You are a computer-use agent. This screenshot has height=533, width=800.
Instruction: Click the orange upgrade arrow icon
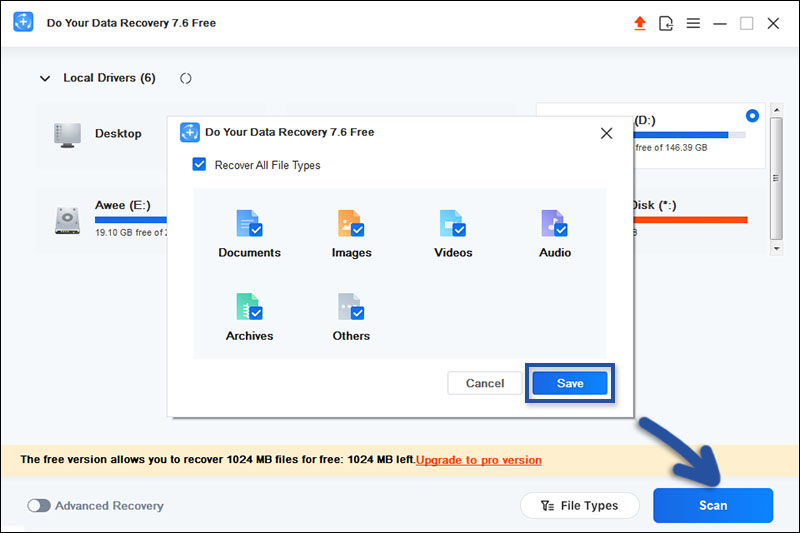click(x=640, y=23)
